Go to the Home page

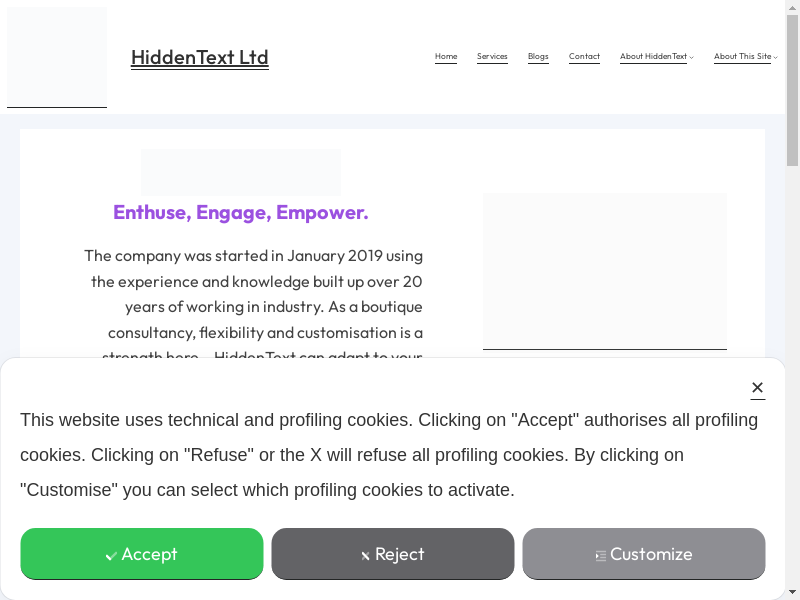446,57
